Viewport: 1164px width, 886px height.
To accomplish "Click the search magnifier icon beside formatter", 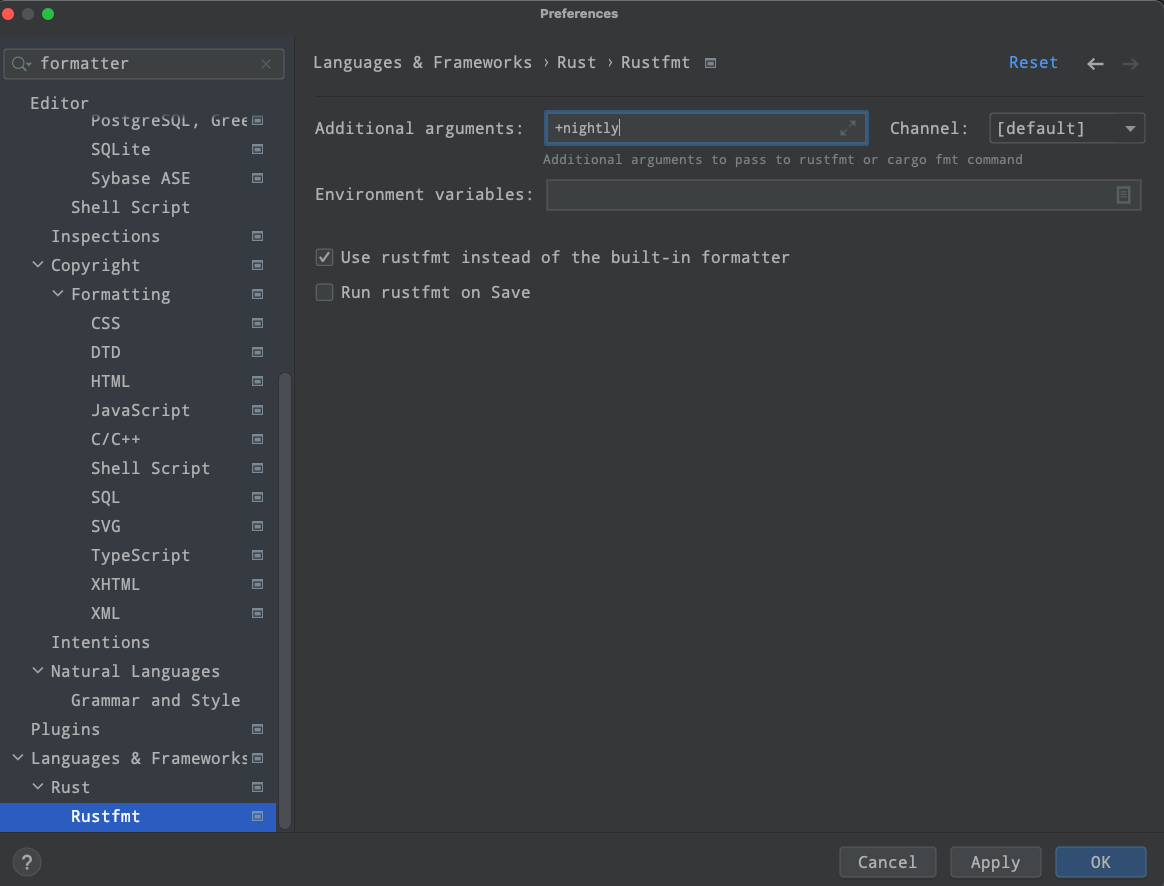I will (x=21, y=64).
